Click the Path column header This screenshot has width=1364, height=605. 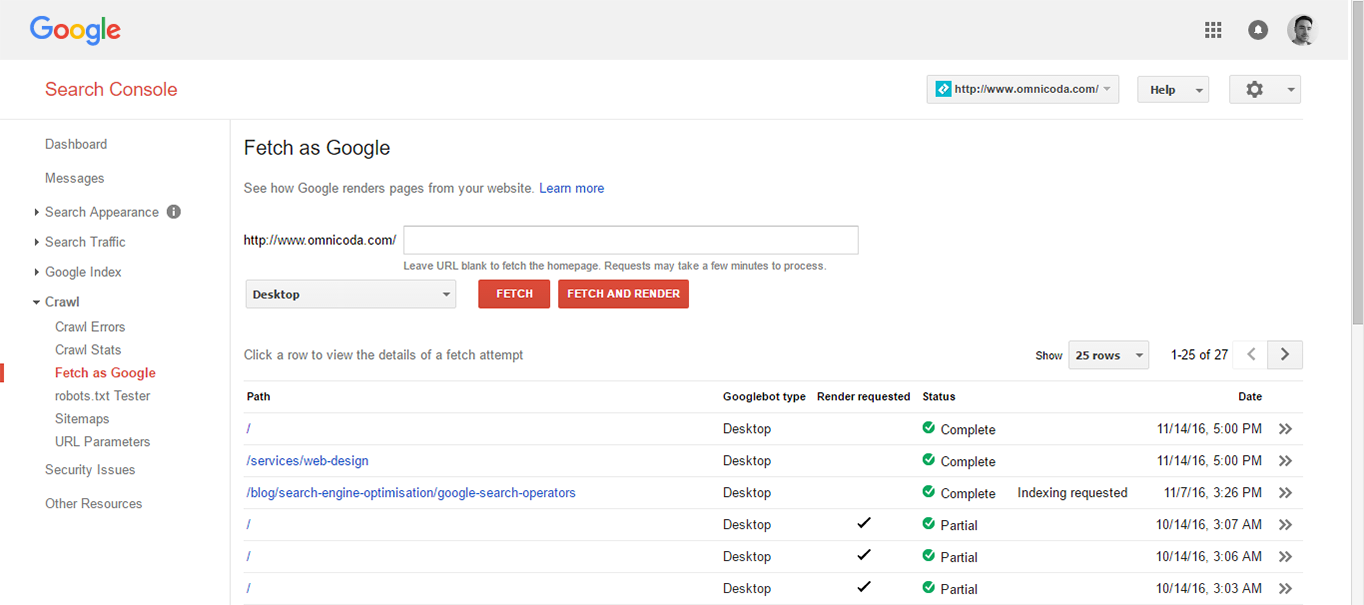point(258,397)
